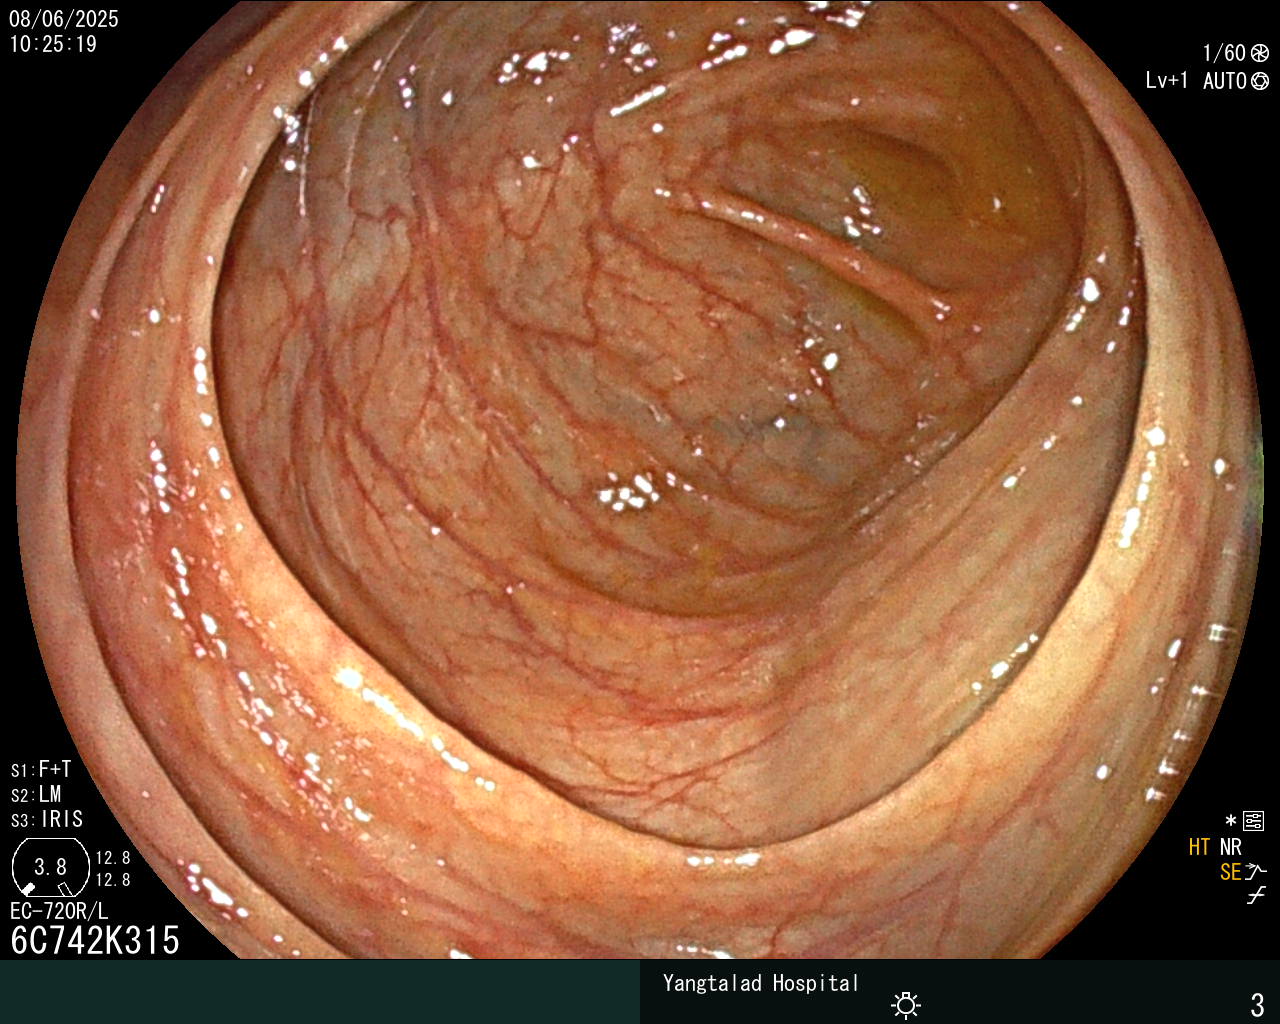Screen dimensions: 1280x1024
Task: Click the structure enhancement curve icon beside SE
Action: point(1256,871)
